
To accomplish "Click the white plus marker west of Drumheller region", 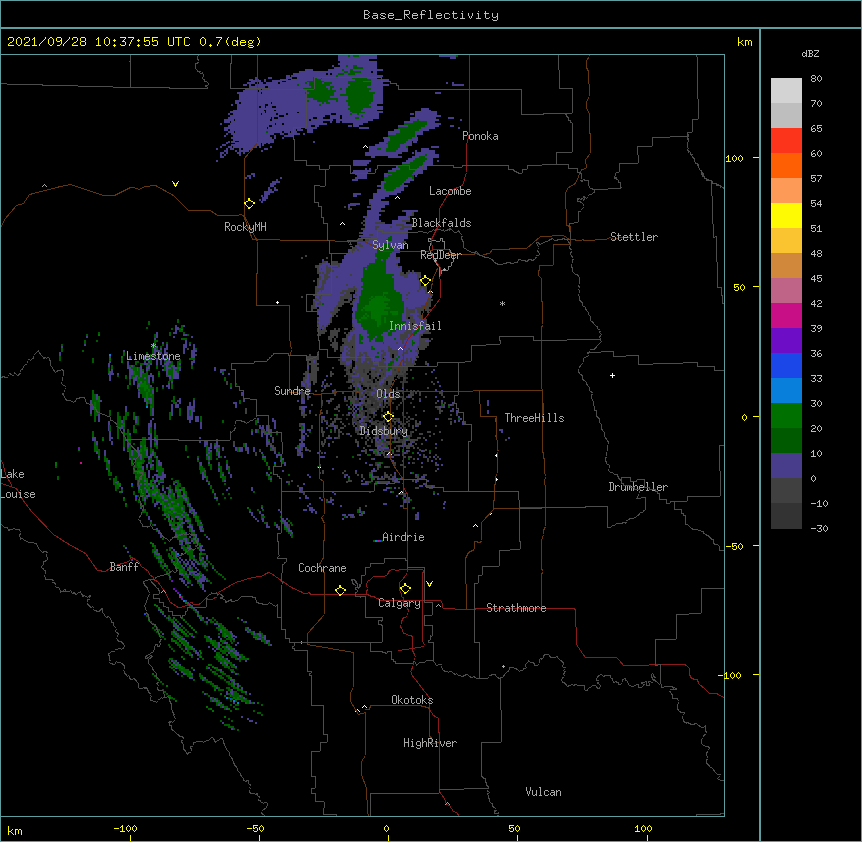I will coord(612,375).
